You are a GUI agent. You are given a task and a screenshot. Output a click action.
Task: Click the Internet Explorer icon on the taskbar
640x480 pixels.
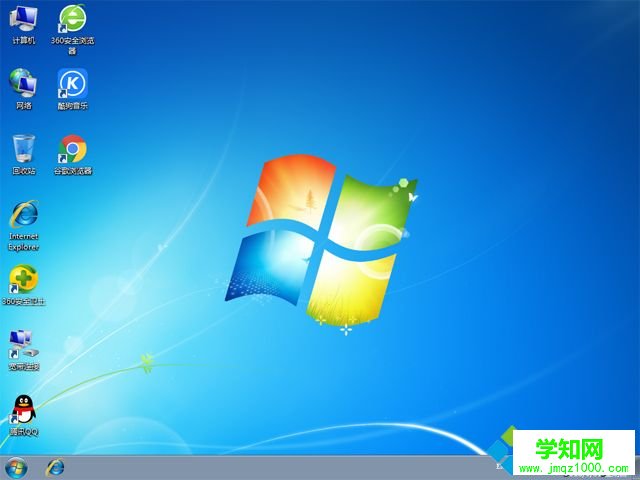coord(55,468)
